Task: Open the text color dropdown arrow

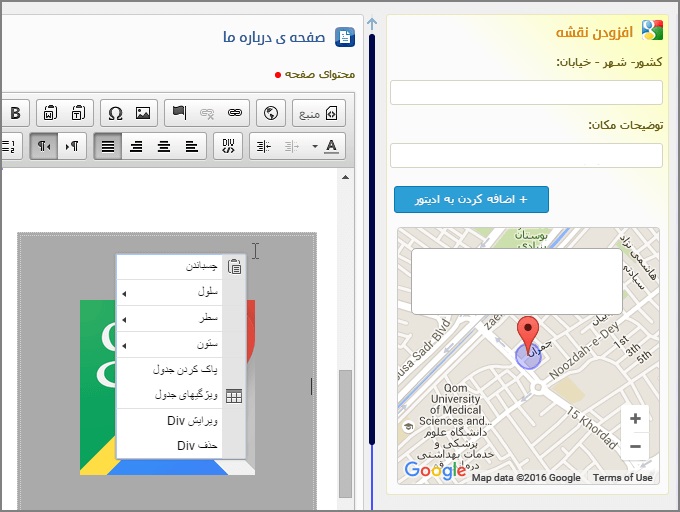Action: [315, 146]
